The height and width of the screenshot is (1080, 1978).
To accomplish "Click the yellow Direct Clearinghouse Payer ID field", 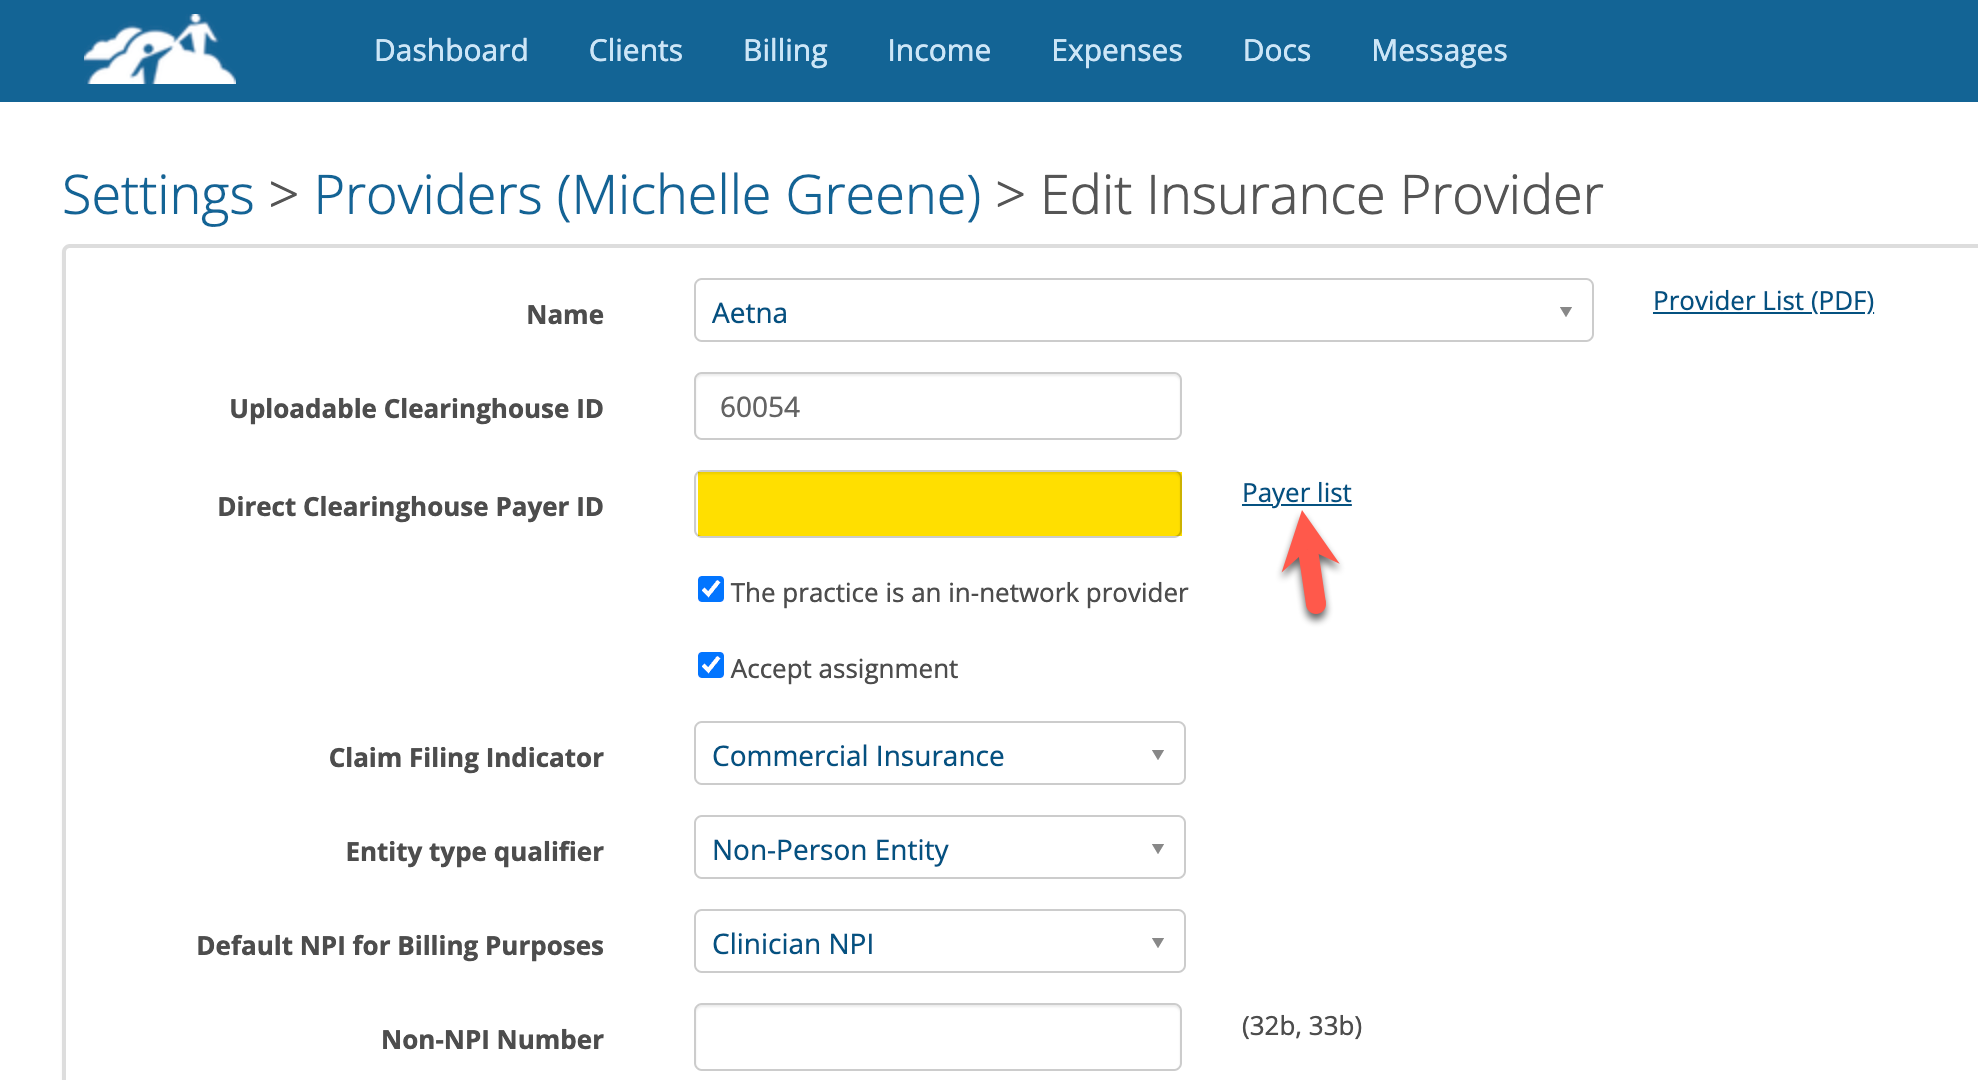I will pyautogui.click(x=937, y=504).
